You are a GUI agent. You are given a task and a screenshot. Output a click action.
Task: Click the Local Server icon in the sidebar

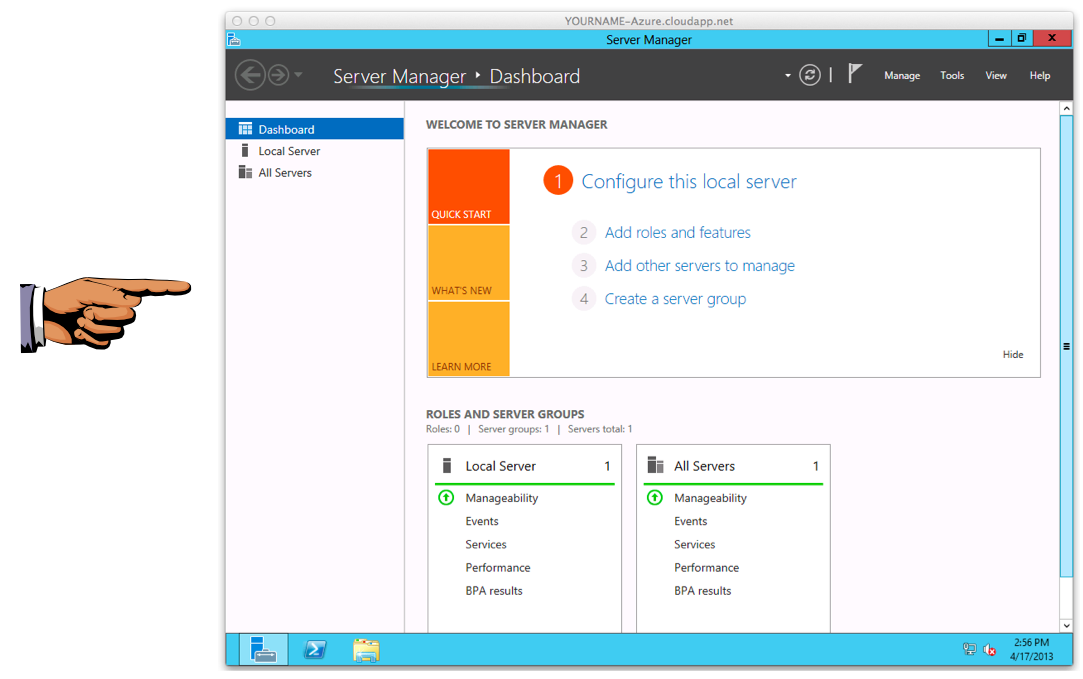point(245,150)
